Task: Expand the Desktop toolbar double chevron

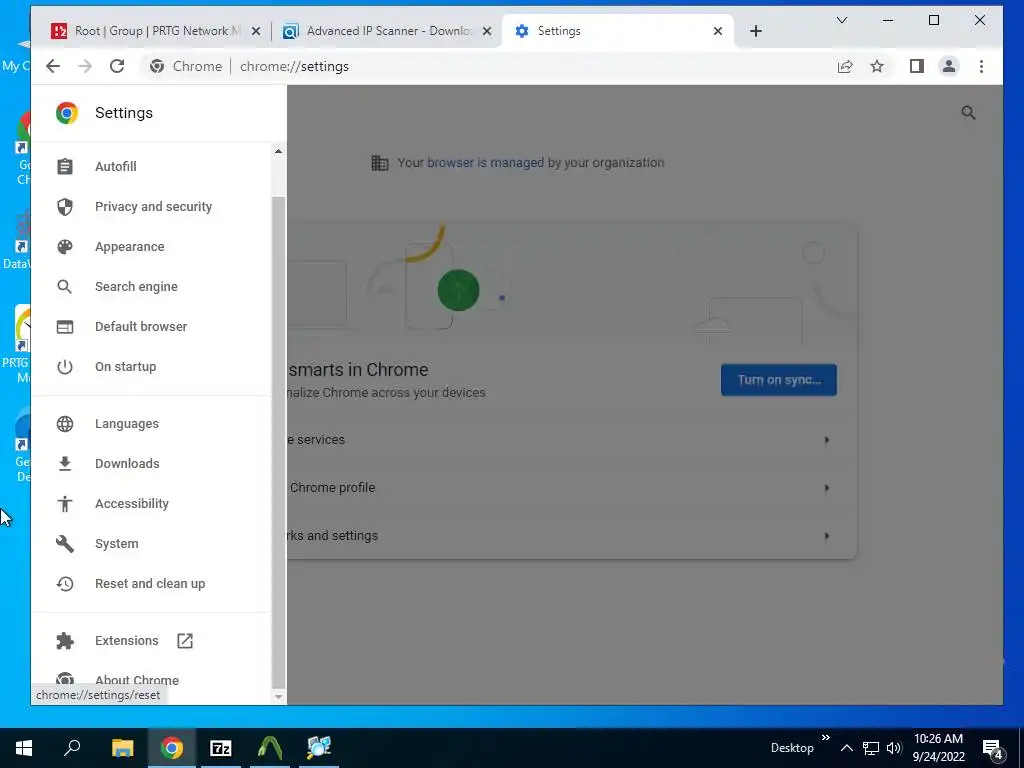Action: [825, 738]
